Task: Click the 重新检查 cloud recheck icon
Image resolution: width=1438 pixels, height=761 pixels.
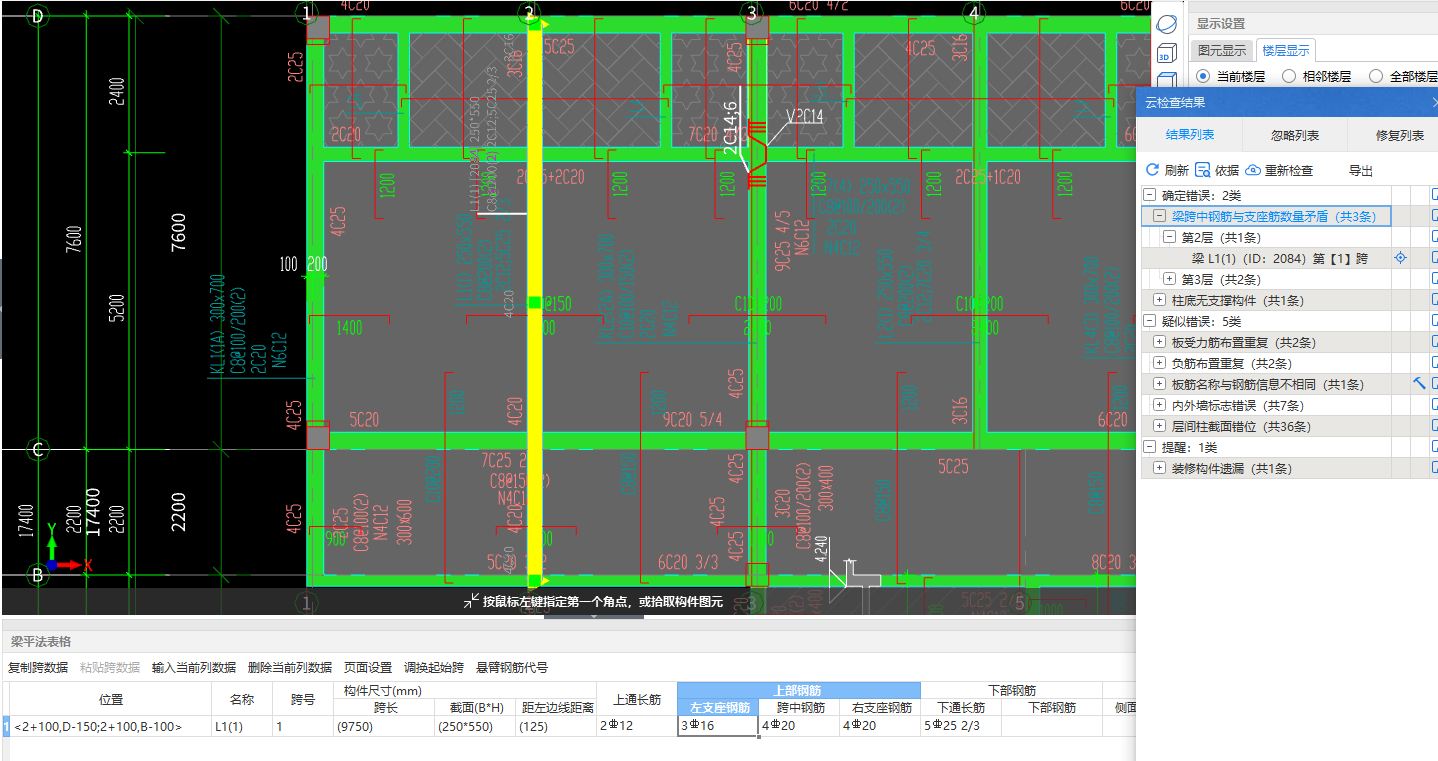Action: coord(1252,170)
